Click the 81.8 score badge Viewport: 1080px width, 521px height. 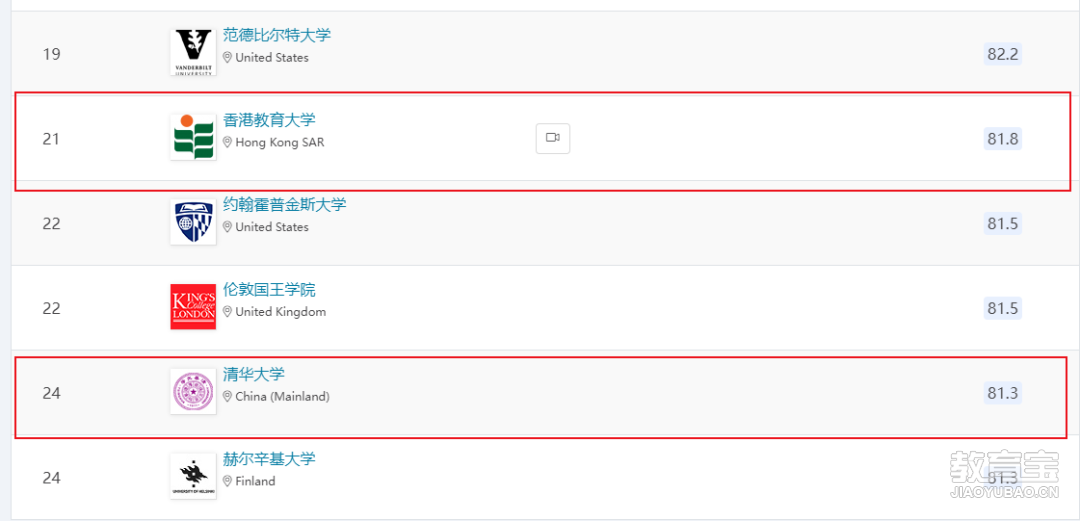pos(1002,139)
